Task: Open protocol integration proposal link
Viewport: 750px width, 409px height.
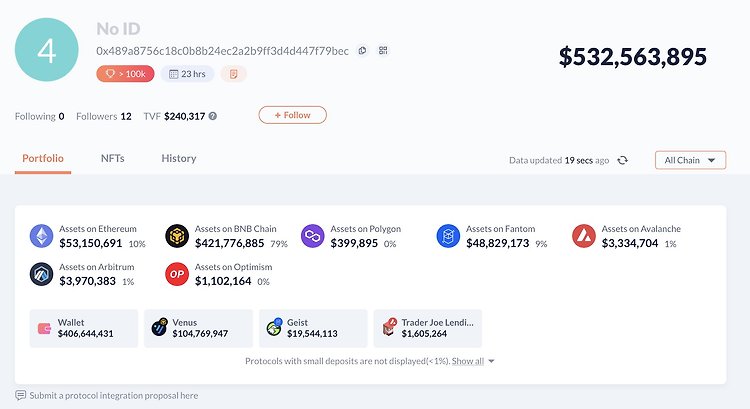Action: point(113,396)
